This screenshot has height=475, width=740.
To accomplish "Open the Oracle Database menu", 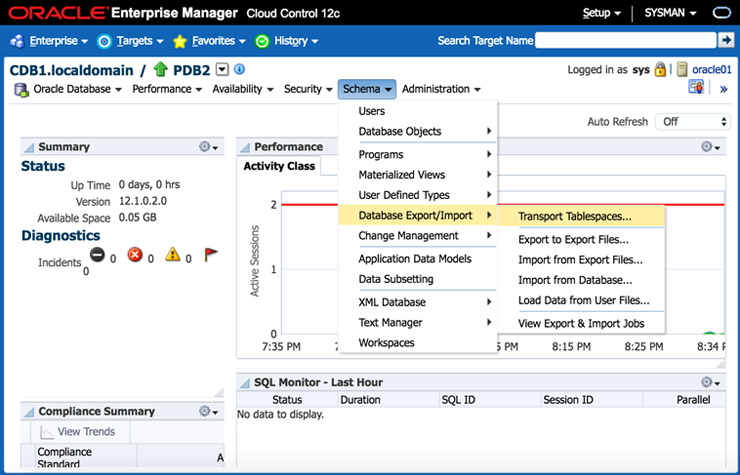I will pos(77,89).
